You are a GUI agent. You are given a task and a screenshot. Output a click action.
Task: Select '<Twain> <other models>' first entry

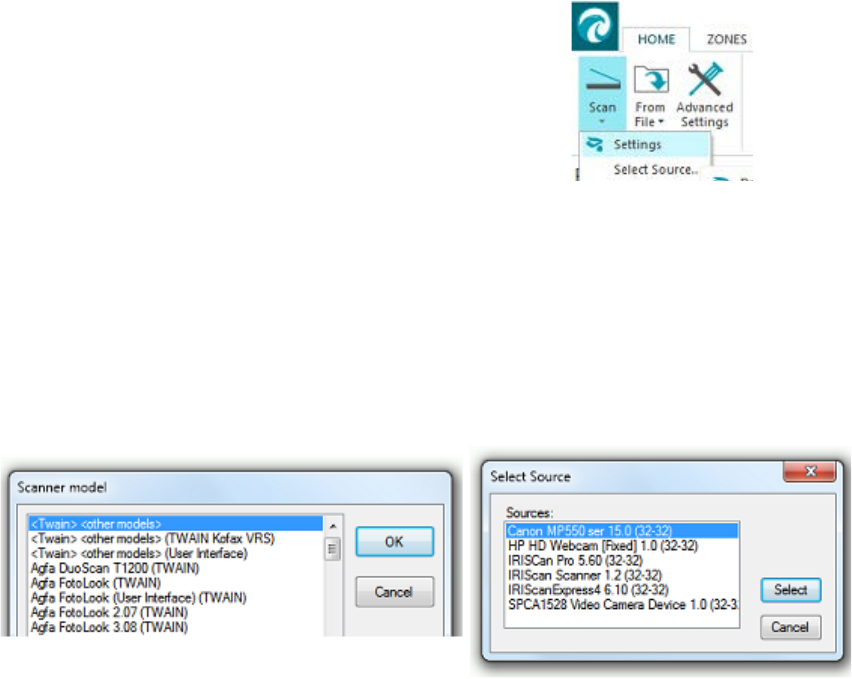176,524
